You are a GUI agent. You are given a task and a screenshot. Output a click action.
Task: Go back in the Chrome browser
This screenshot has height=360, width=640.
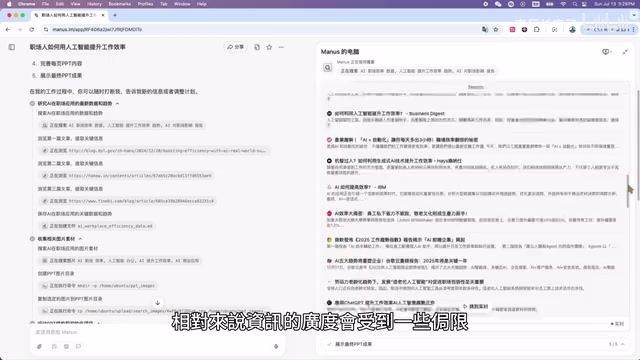click(8, 29)
